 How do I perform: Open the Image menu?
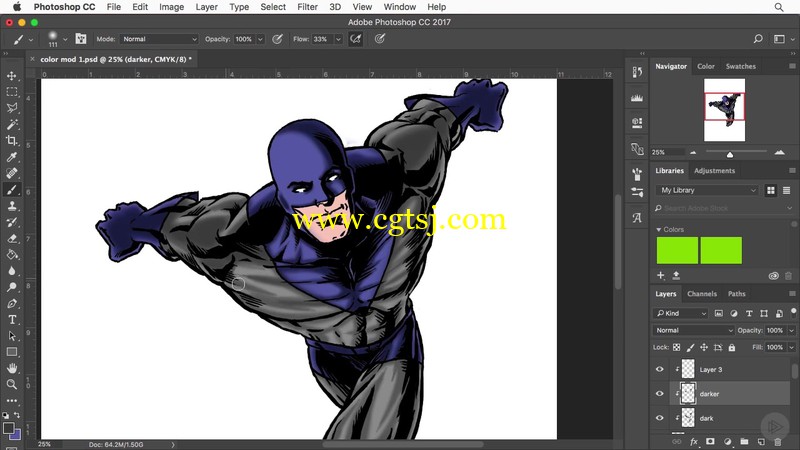tap(171, 7)
